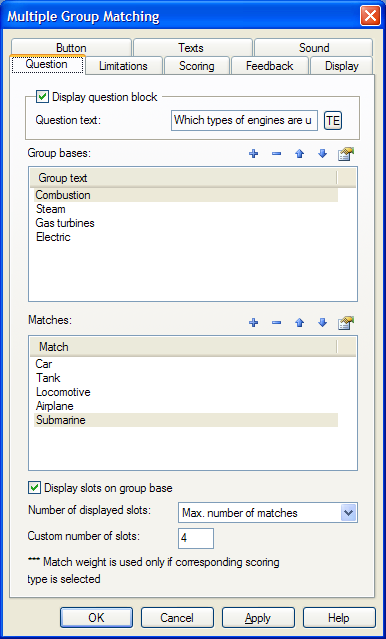The height and width of the screenshot is (639, 386).
Task: Move selected group base up
Action: click(300, 154)
